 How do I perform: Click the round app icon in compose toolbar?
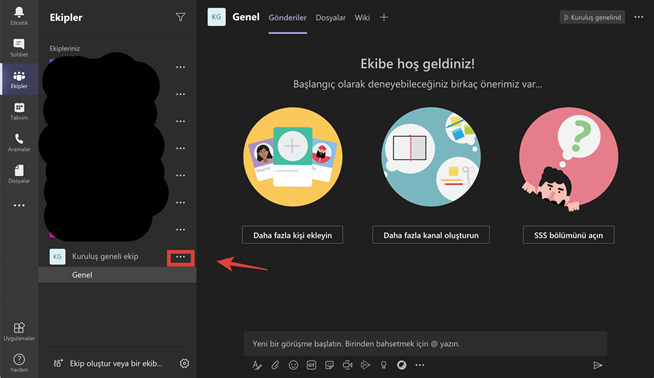pyautogui.click(x=402, y=365)
